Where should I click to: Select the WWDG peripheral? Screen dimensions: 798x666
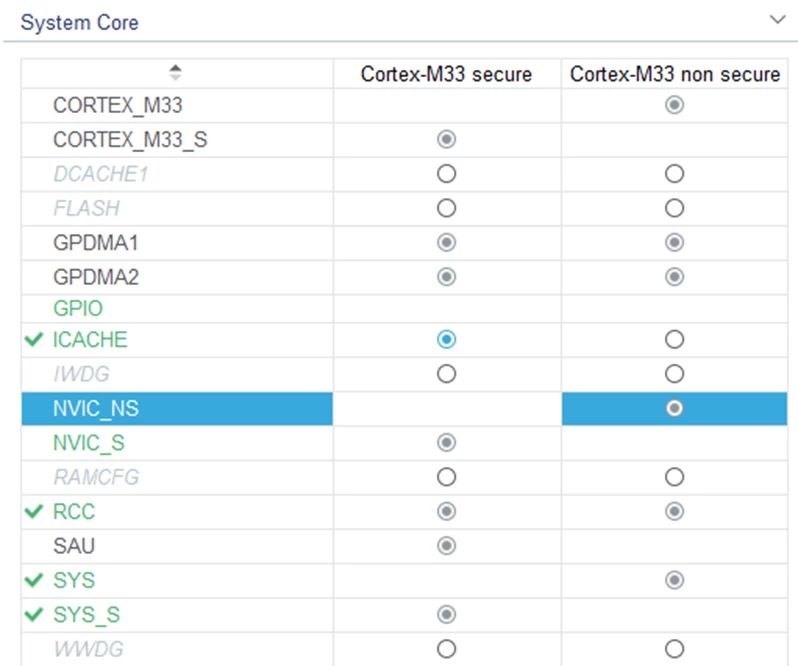89,649
